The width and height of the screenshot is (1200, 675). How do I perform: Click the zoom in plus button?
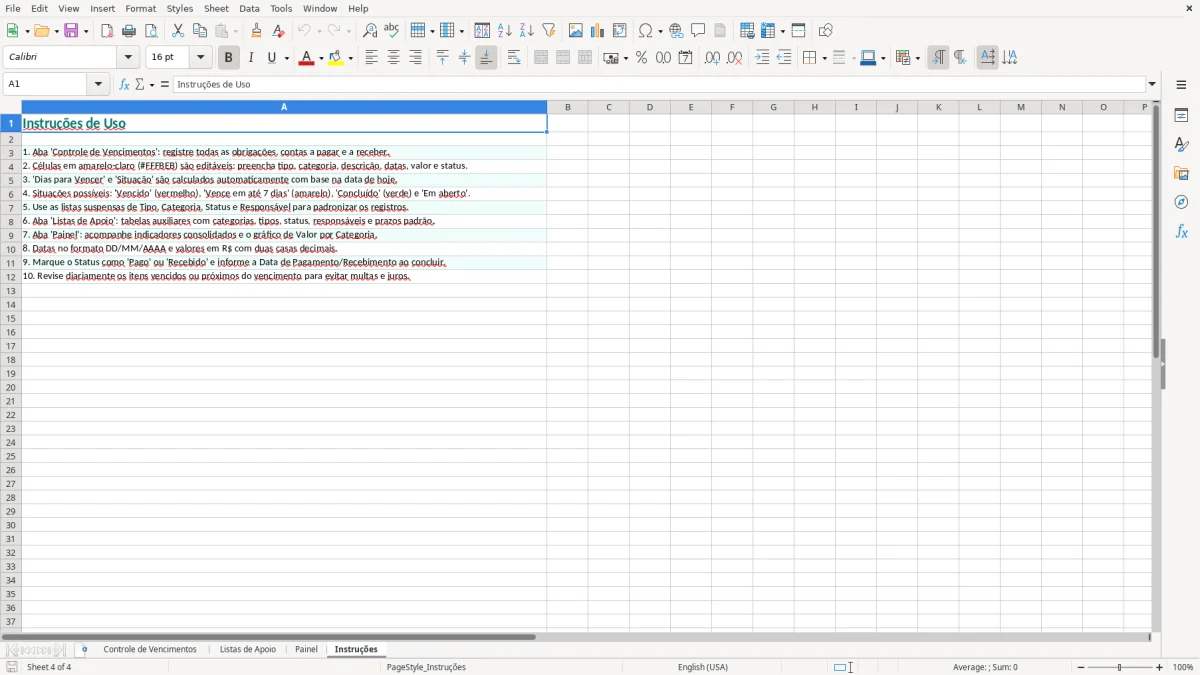[1160, 667]
